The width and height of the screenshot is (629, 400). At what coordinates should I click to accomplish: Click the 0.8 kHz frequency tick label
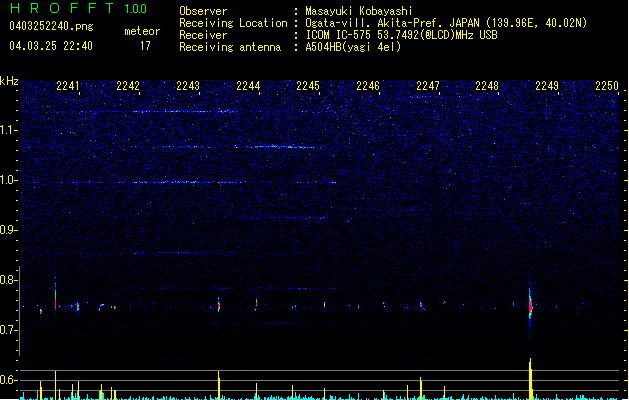point(9,280)
